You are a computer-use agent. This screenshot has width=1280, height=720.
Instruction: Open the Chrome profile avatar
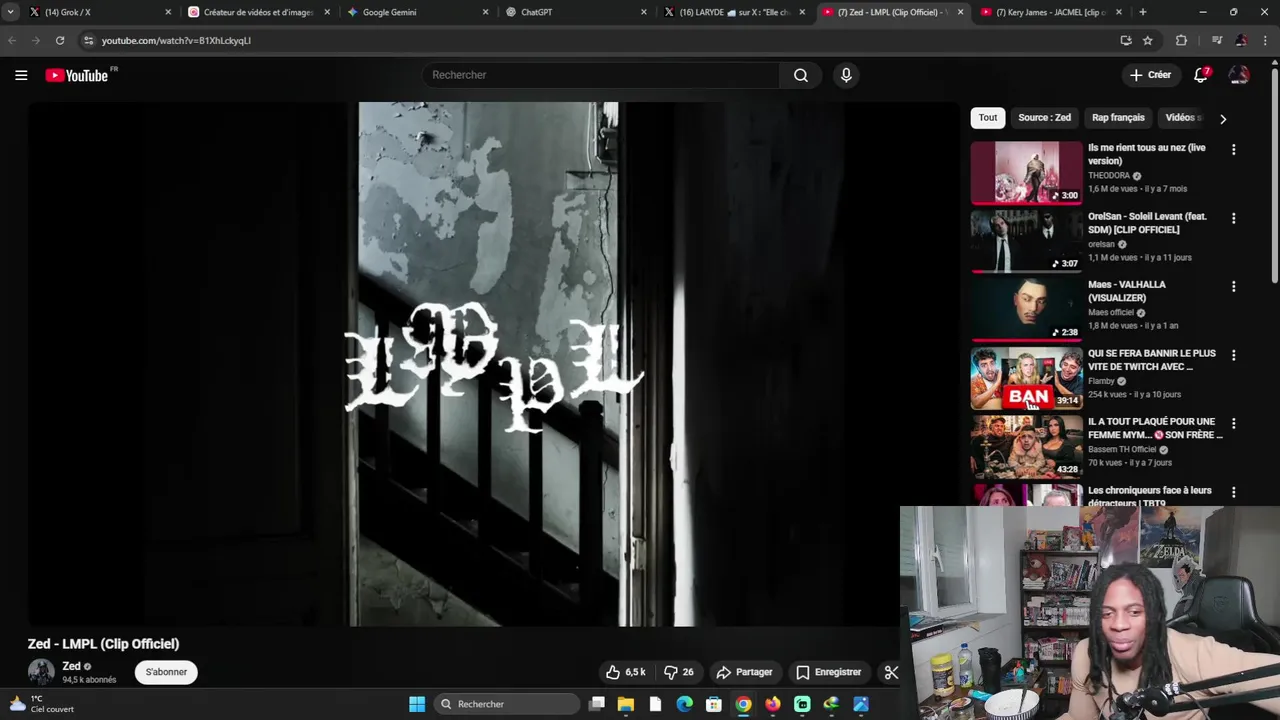(x=1241, y=40)
